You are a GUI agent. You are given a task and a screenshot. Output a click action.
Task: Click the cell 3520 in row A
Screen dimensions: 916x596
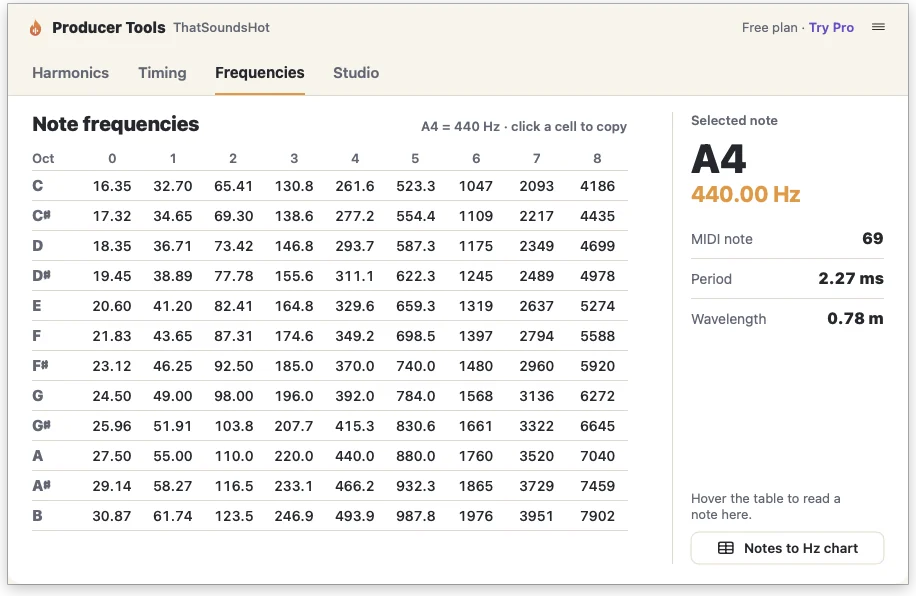[536, 456]
